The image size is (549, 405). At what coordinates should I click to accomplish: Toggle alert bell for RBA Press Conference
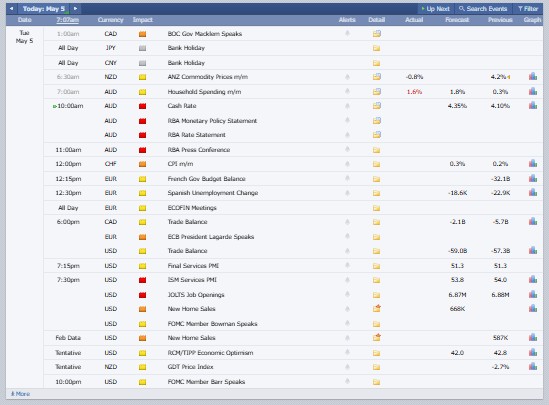(x=347, y=149)
